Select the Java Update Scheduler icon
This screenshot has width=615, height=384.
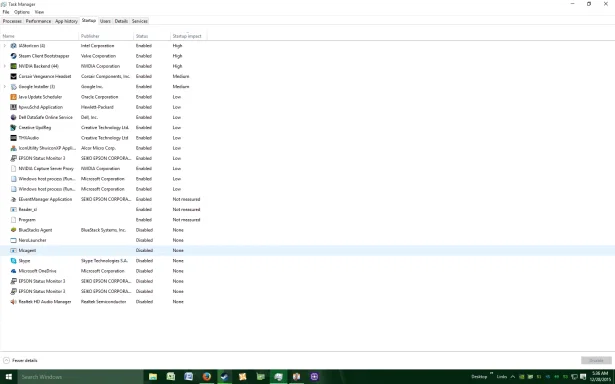click(13, 96)
